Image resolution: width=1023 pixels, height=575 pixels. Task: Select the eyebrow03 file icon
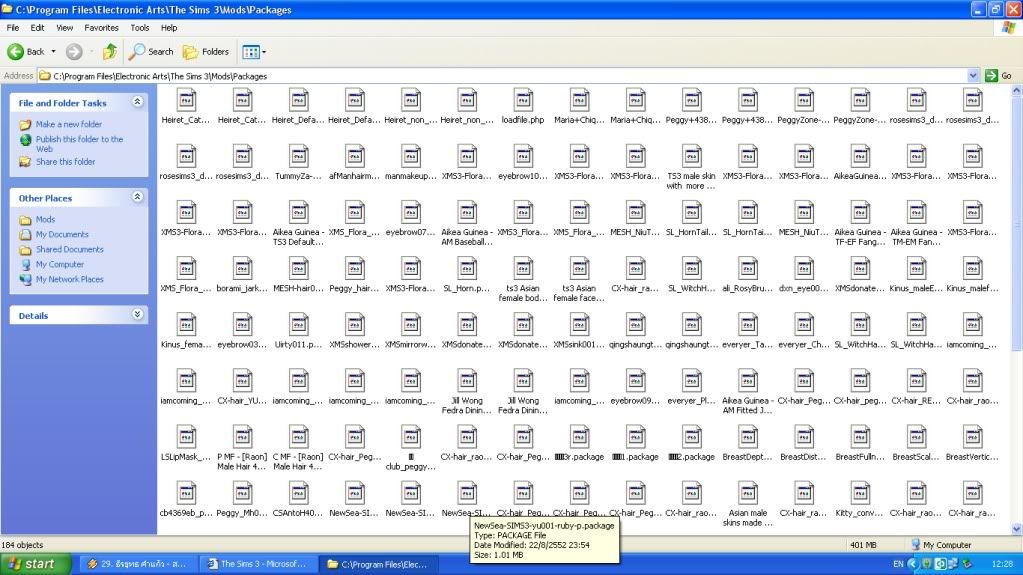coord(243,325)
